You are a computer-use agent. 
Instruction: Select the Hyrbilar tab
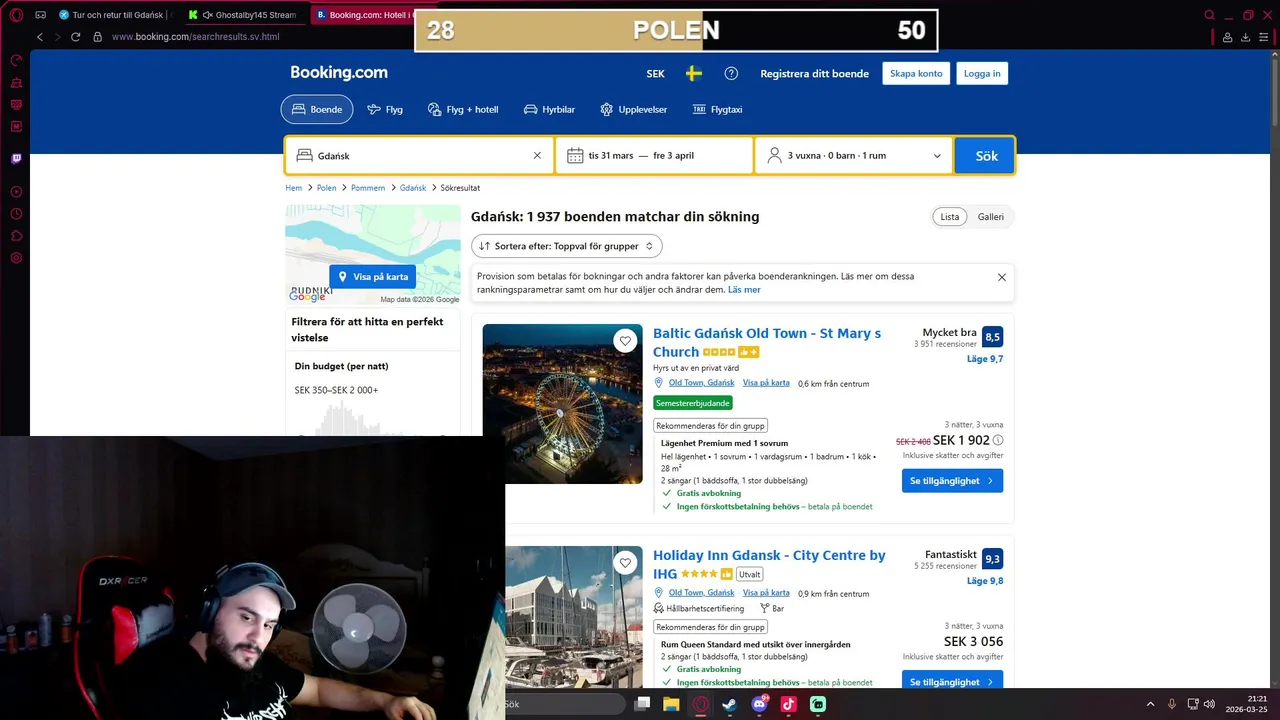click(549, 109)
